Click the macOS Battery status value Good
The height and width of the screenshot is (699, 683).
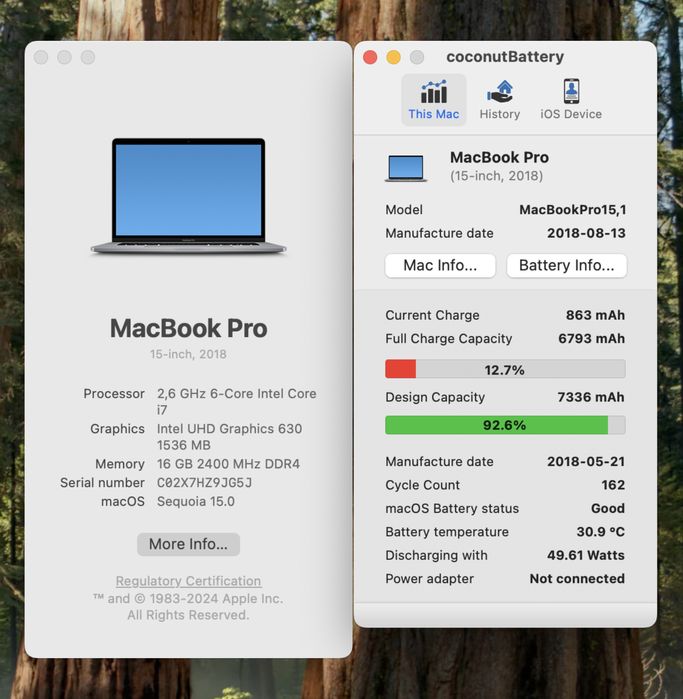[x=608, y=508]
